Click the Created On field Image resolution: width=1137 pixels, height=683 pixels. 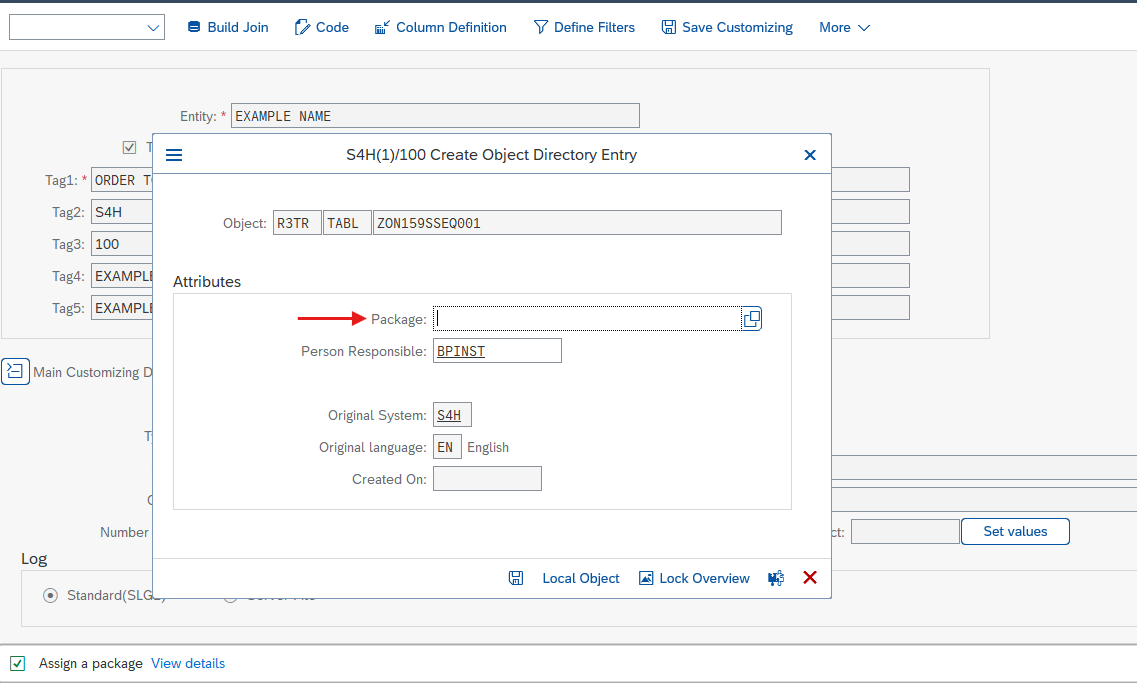pos(487,479)
